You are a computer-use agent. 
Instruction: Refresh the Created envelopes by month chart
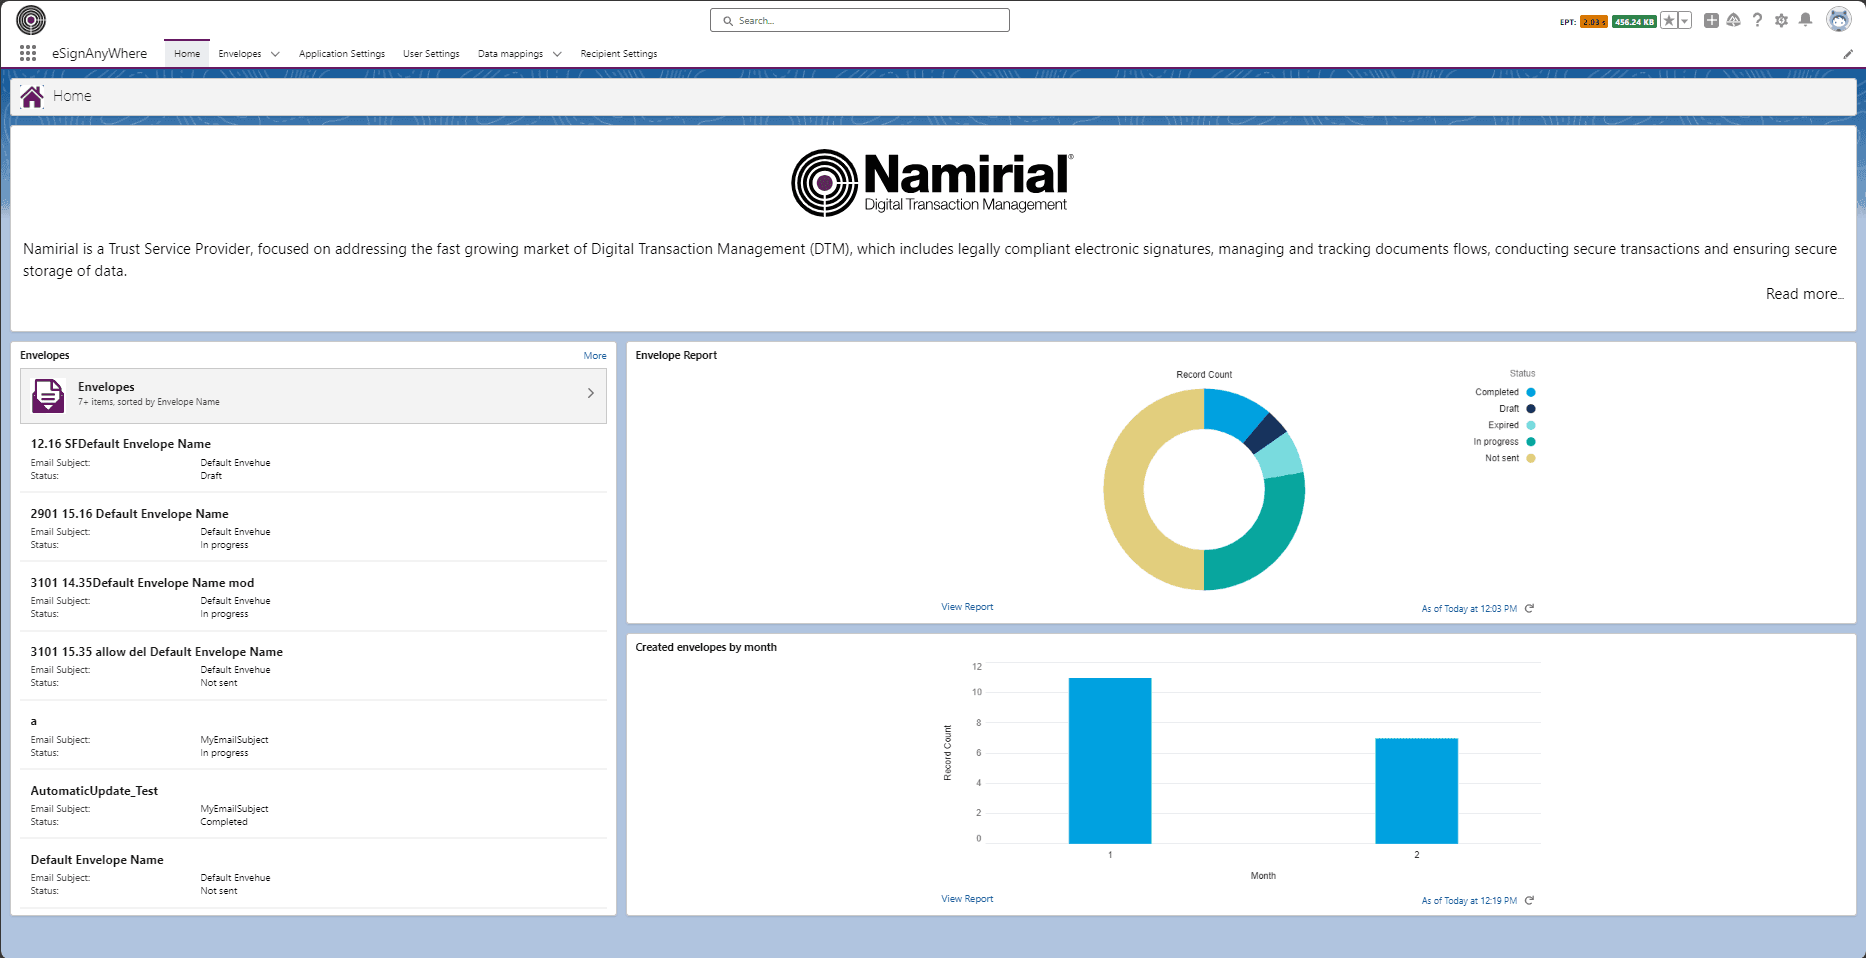click(1529, 900)
